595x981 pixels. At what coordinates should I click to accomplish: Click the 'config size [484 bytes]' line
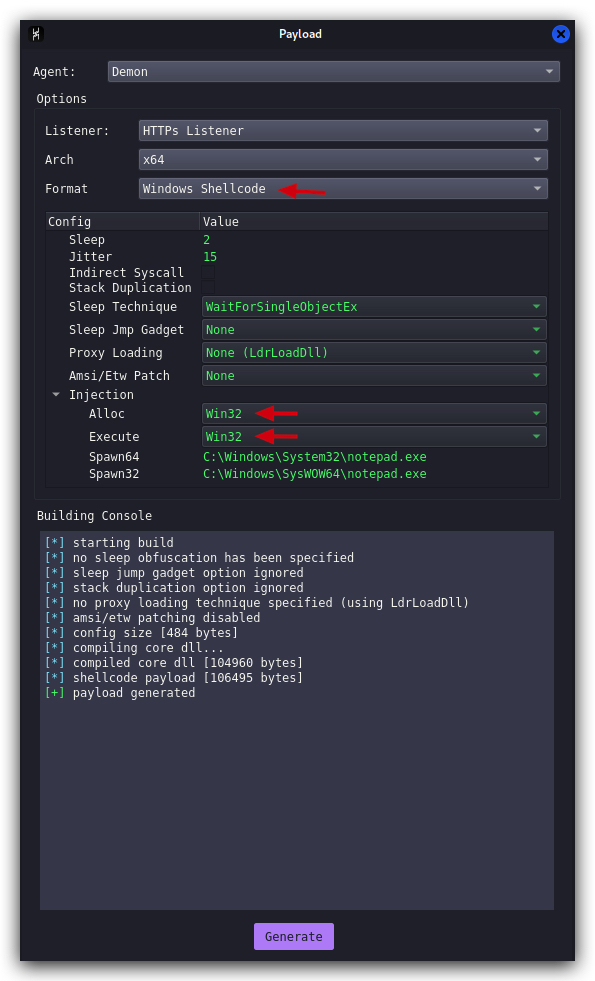[142, 633]
